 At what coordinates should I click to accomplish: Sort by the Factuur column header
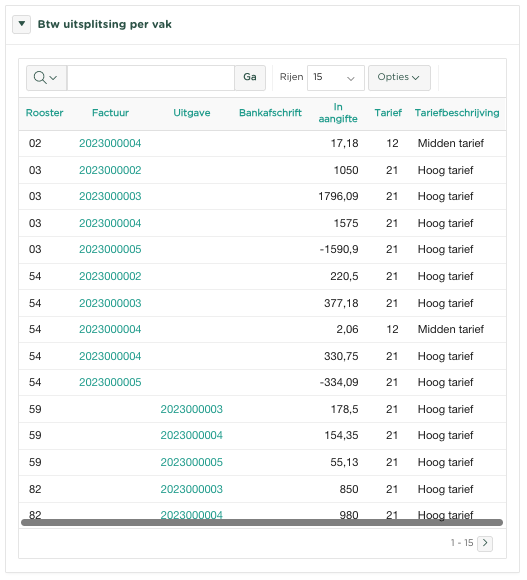coord(110,113)
